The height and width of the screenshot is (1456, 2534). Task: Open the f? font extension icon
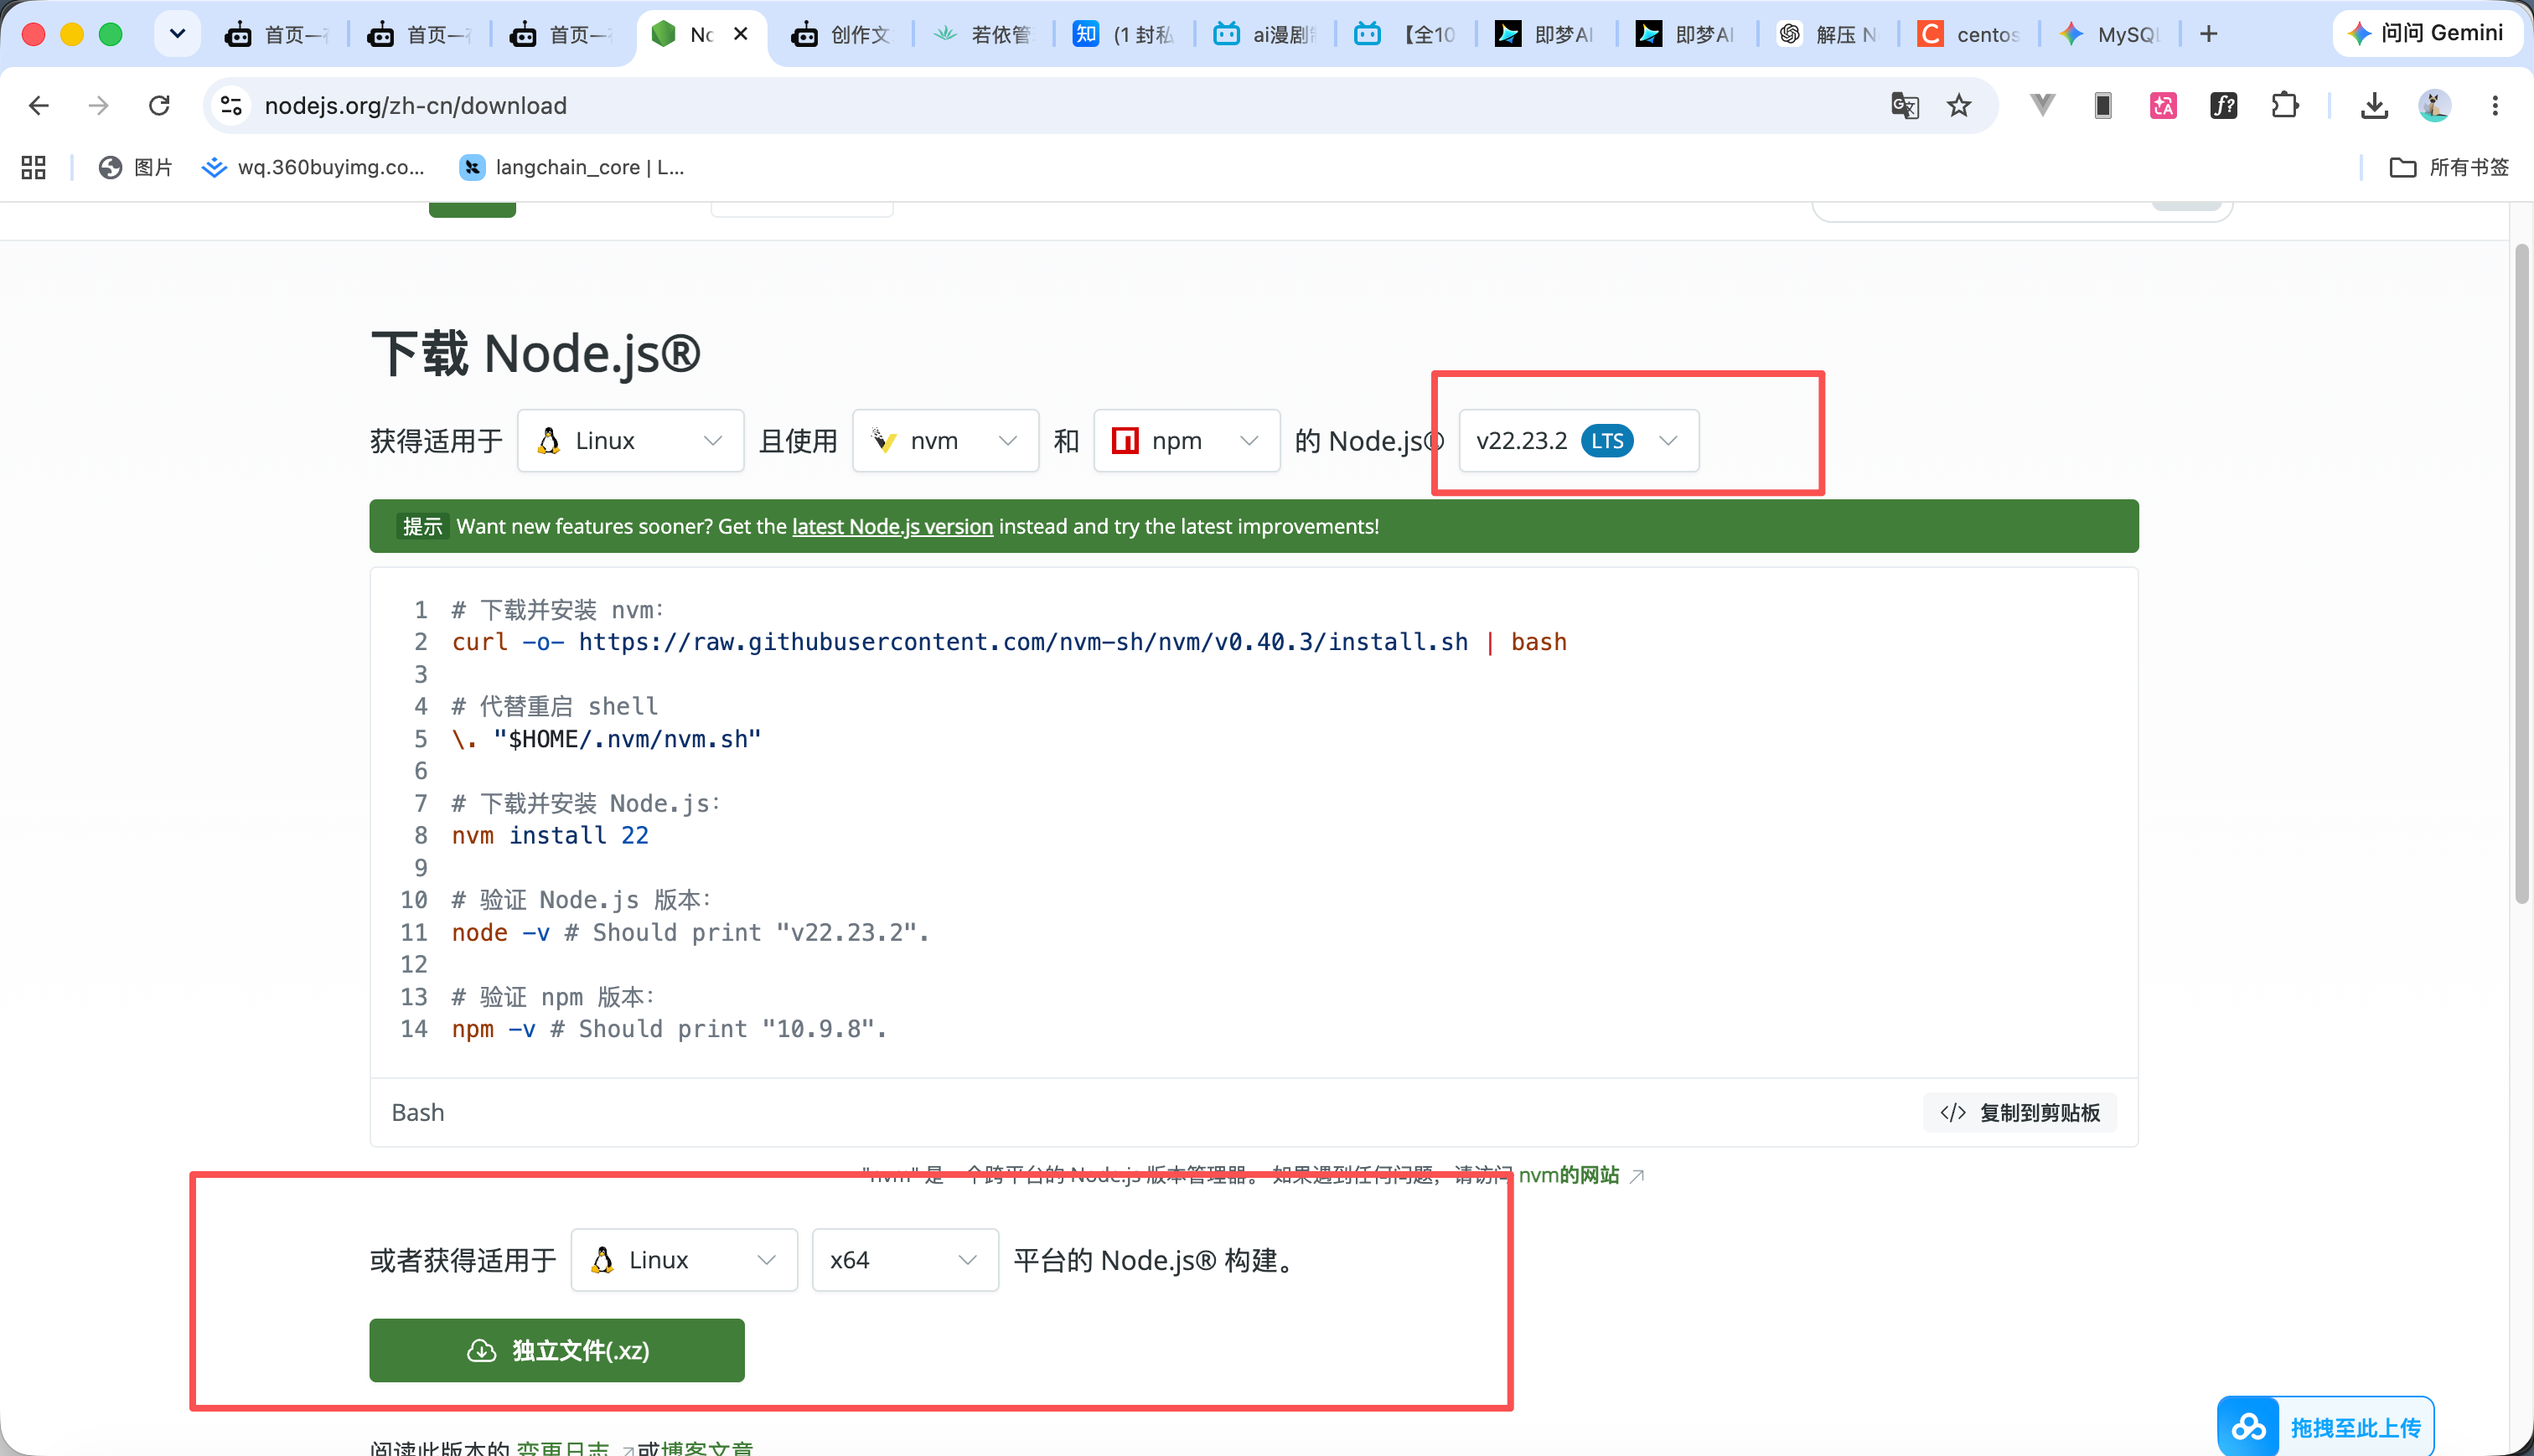pos(2224,105)
